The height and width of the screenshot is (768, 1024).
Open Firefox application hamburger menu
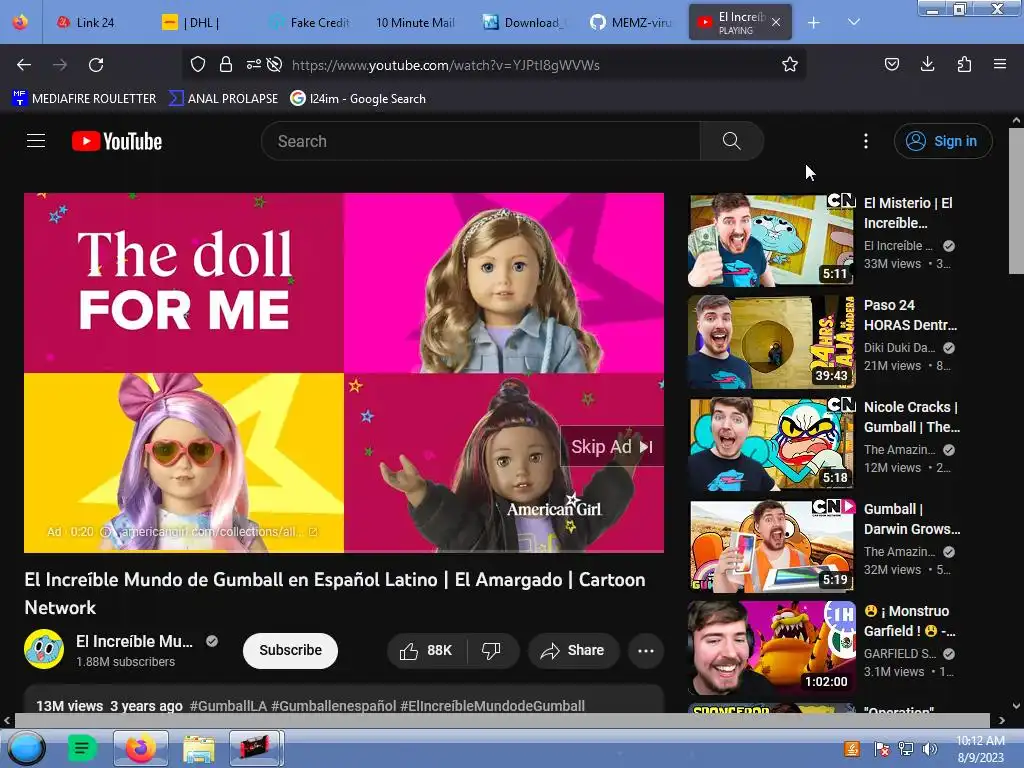[x=1000, y=64]
